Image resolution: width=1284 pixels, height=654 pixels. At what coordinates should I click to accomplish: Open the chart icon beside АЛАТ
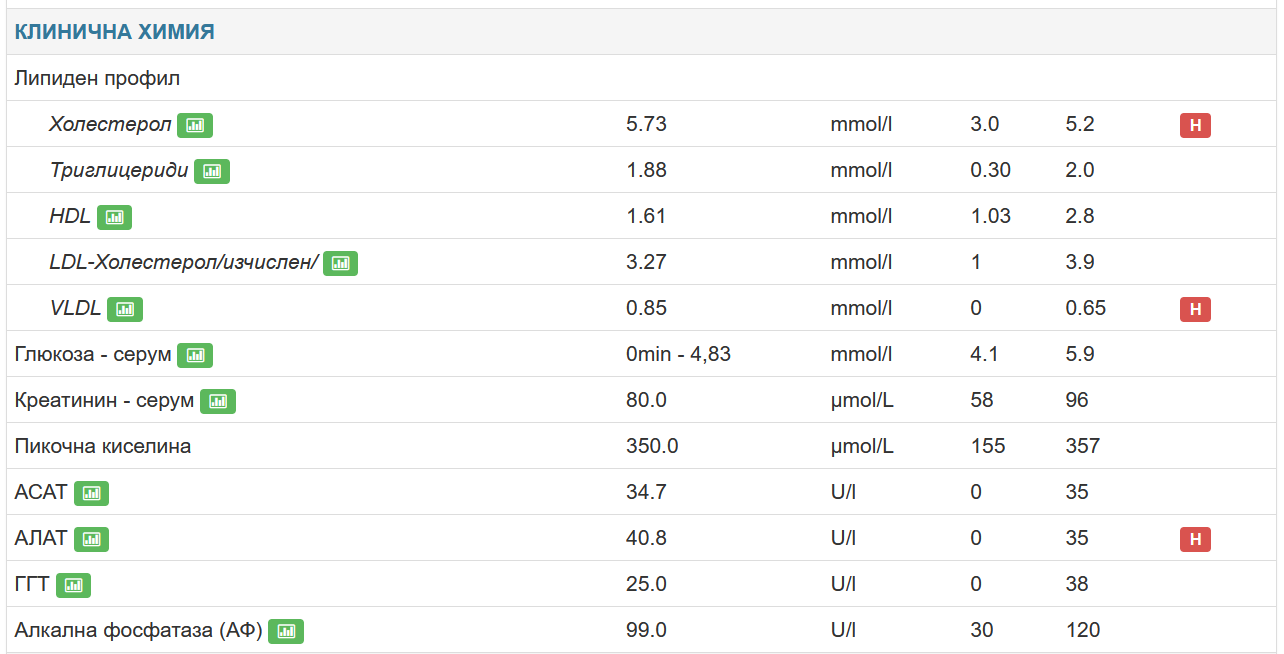click(x=91, y=539)
